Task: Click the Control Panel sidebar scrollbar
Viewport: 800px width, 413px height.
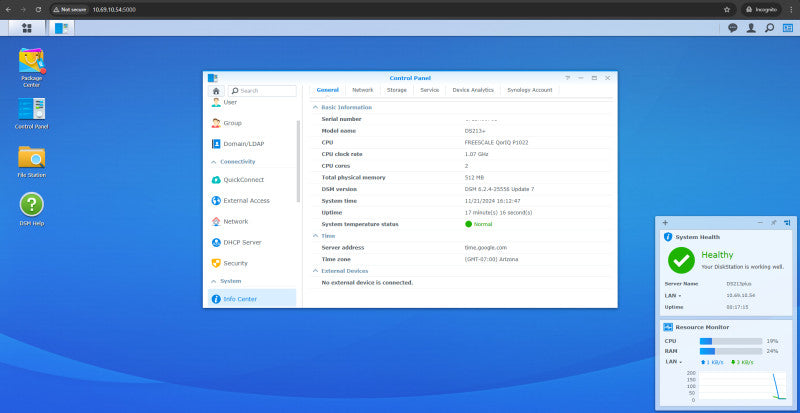Action: pos(298,161)
